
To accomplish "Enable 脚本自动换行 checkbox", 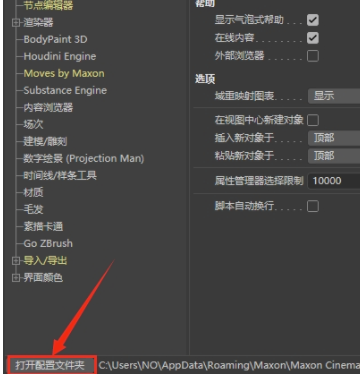I will (x=313, y=206).
